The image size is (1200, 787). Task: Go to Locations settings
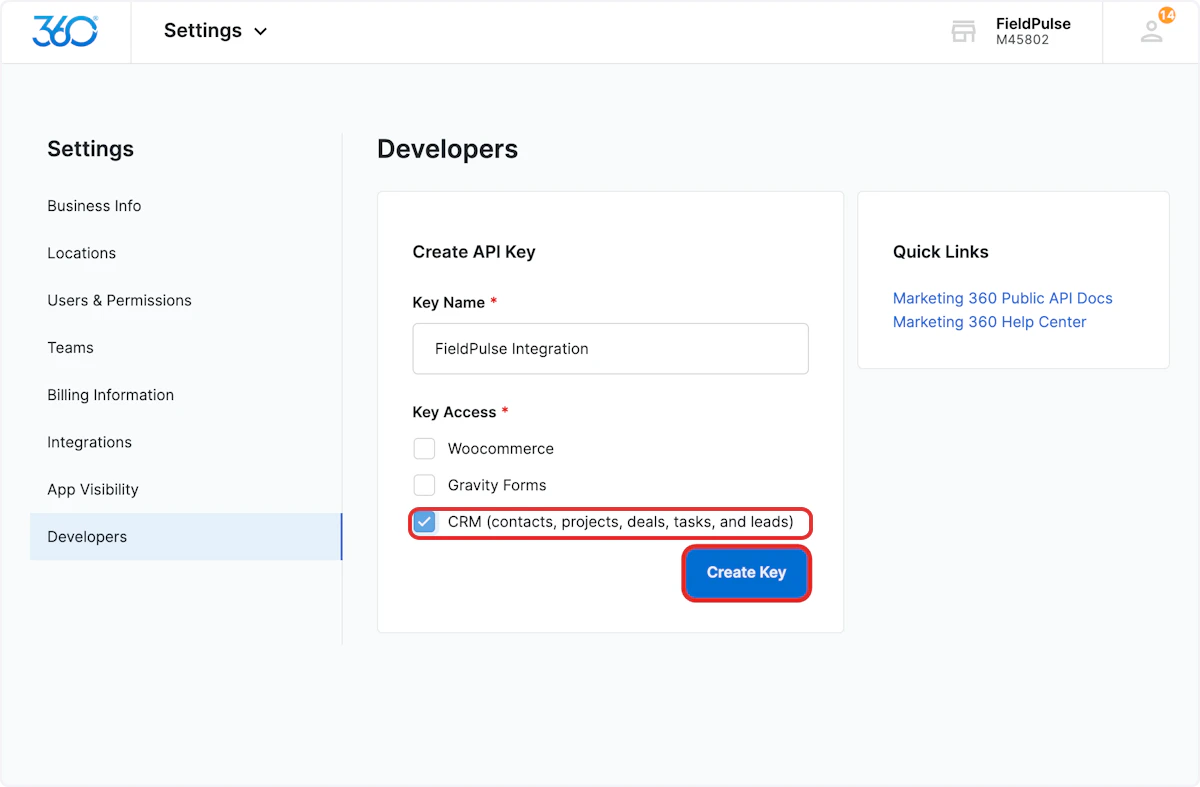[x=82, y=253]
